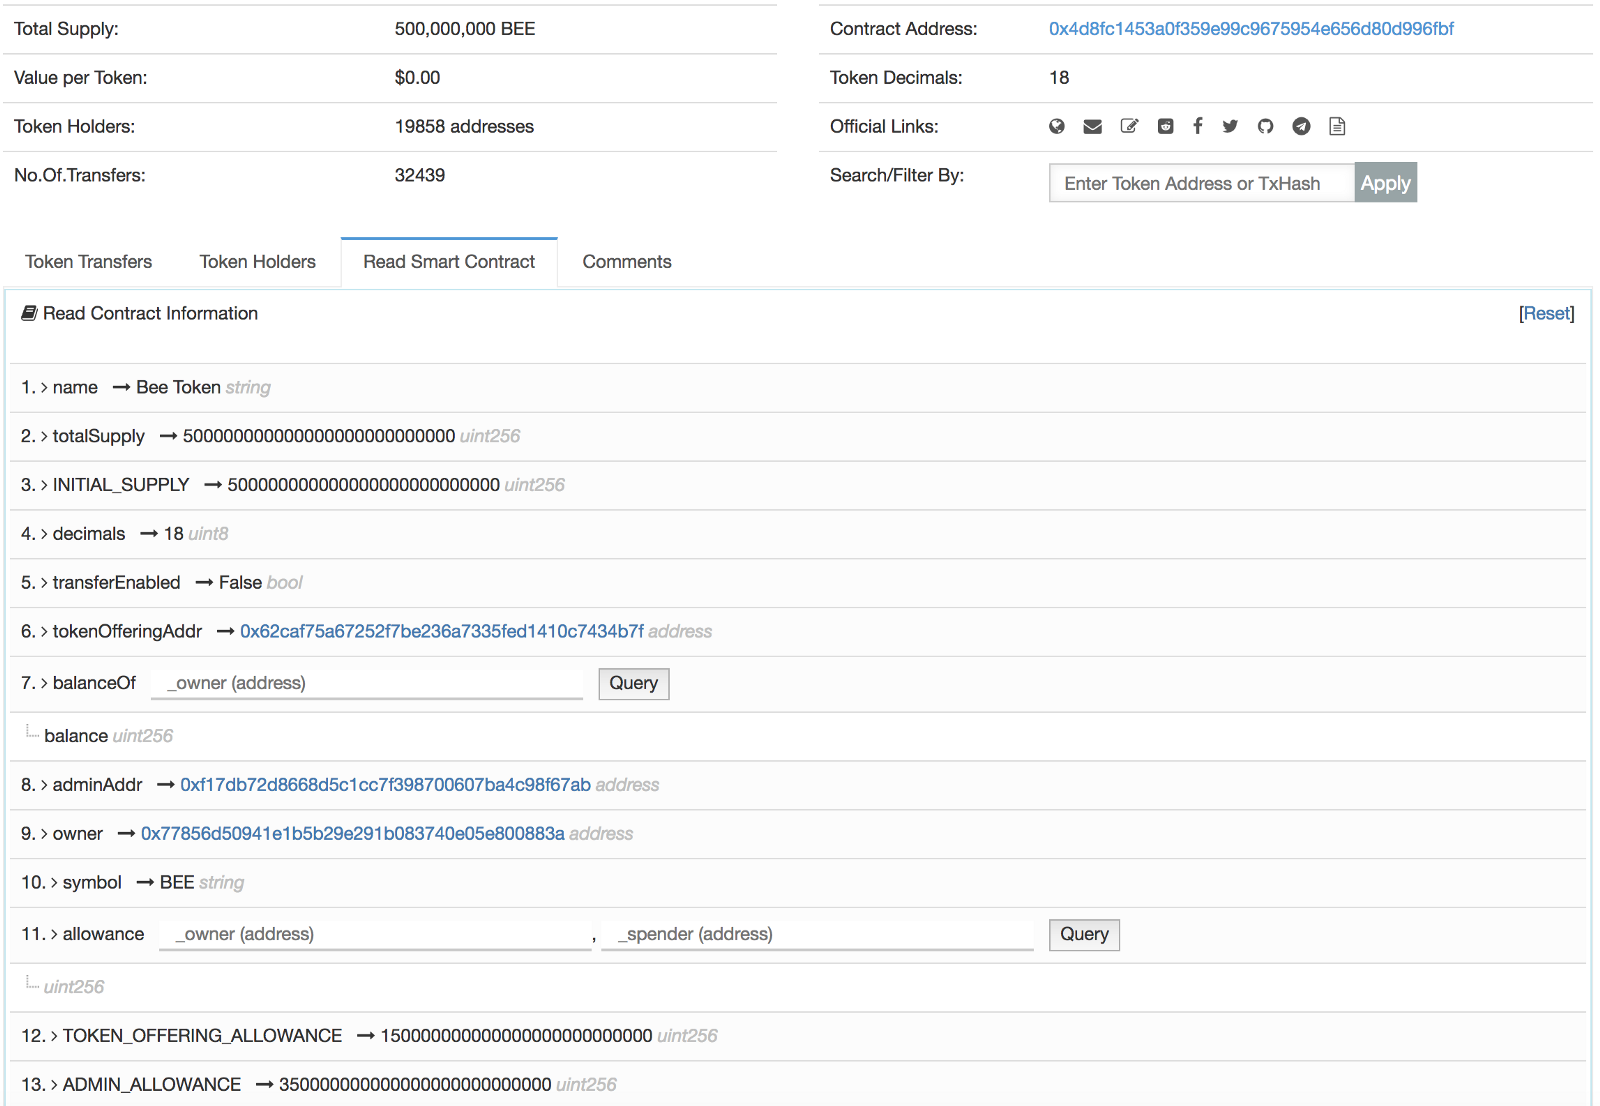This screenshot has width=1600, height=1106.
Task: Visit the Reddit official link
Action: coord(1166,126)
